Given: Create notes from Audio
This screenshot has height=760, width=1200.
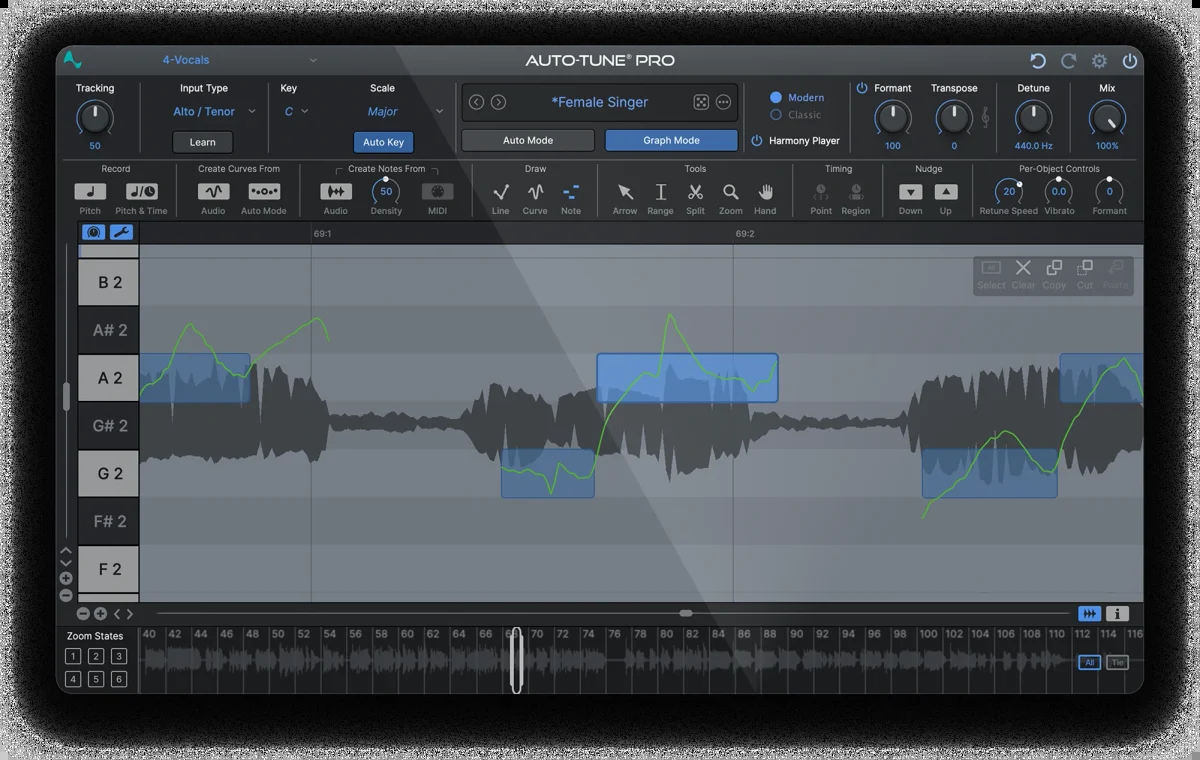Looking at the screenshot, I should pos(336,191).
